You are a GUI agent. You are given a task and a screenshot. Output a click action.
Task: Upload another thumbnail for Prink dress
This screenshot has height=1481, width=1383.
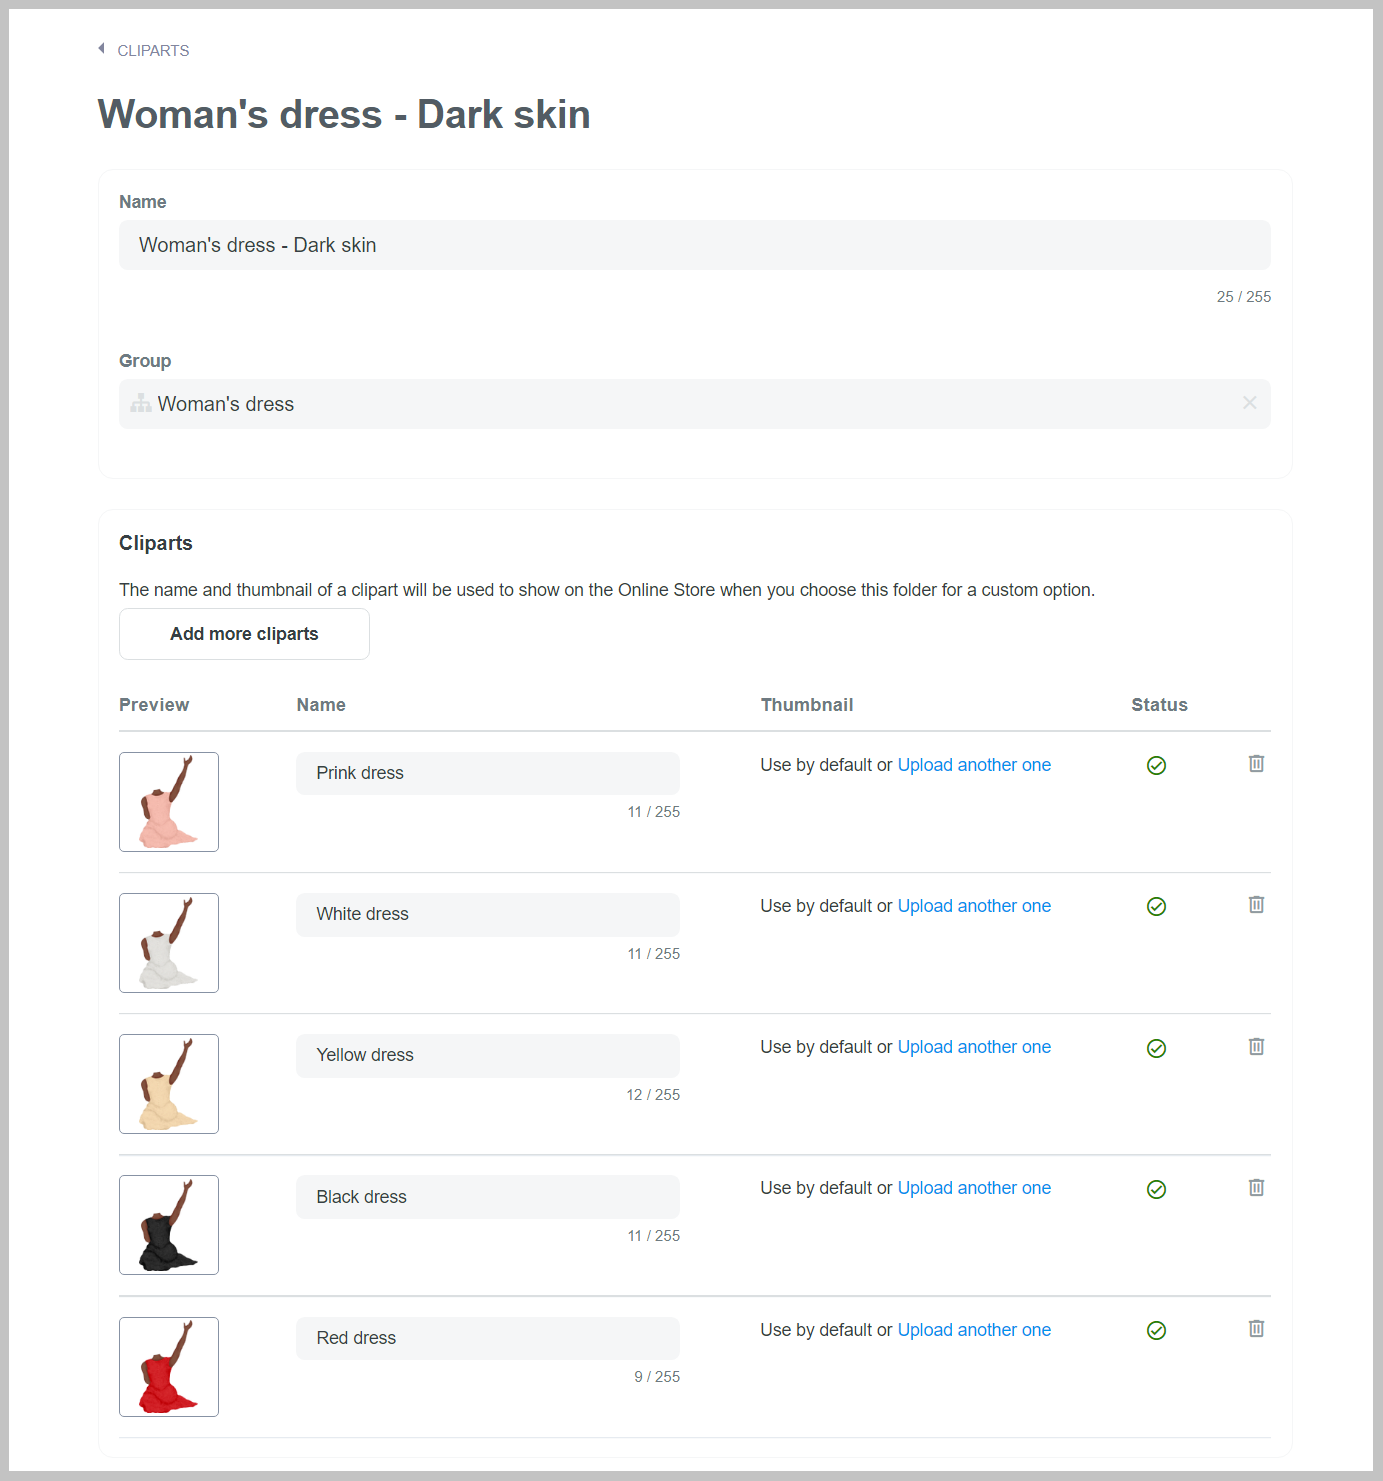tap(974, 765)
